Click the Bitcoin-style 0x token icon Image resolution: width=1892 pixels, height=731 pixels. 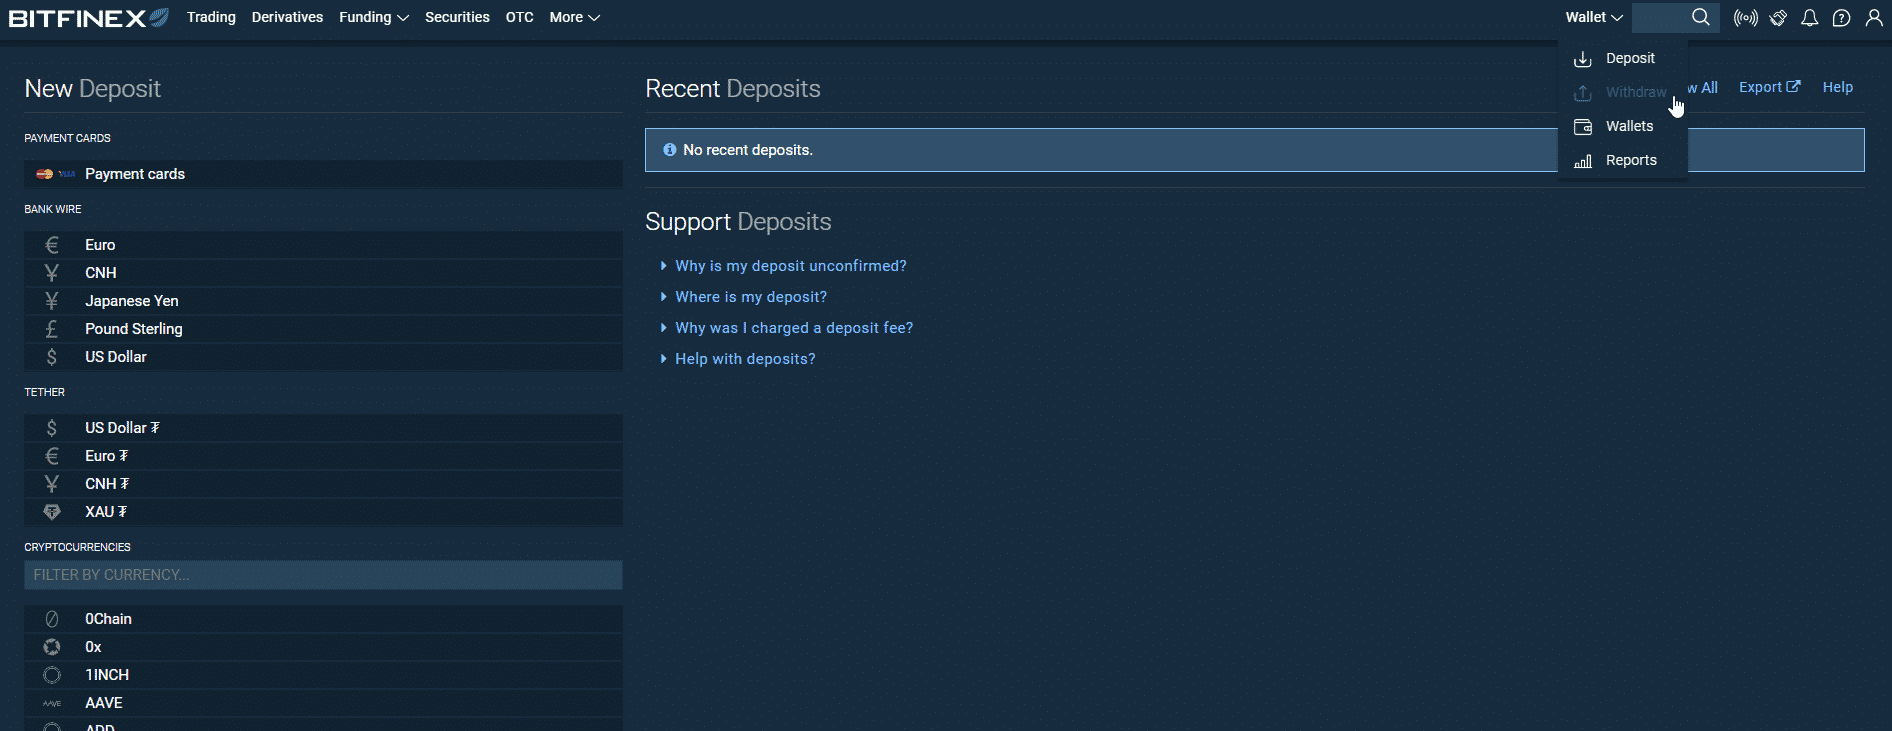pos(52,647)
